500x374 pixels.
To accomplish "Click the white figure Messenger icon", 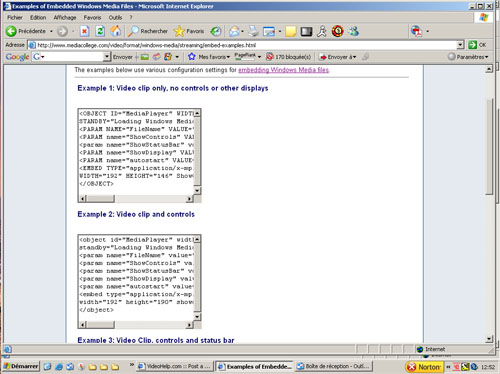I will (x=322, y=31).
